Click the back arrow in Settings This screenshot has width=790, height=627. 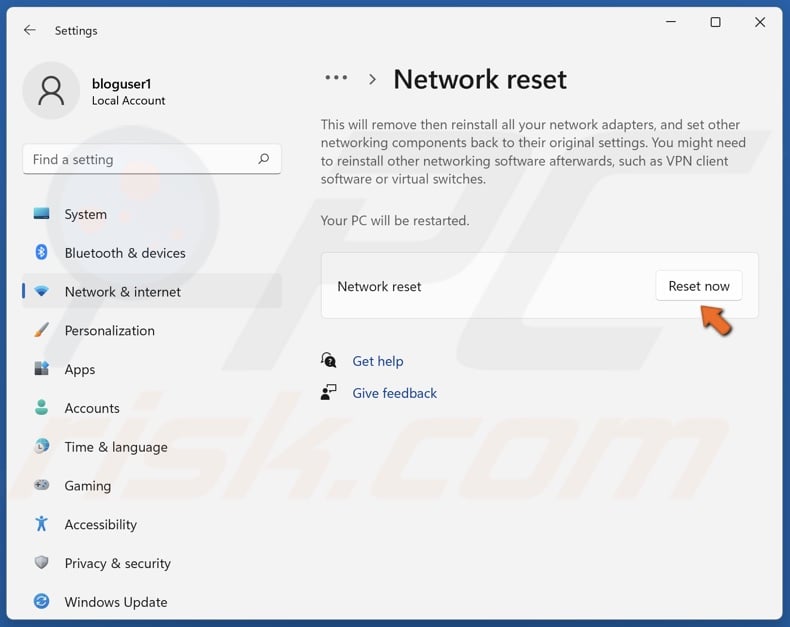[x=30, y=30]
